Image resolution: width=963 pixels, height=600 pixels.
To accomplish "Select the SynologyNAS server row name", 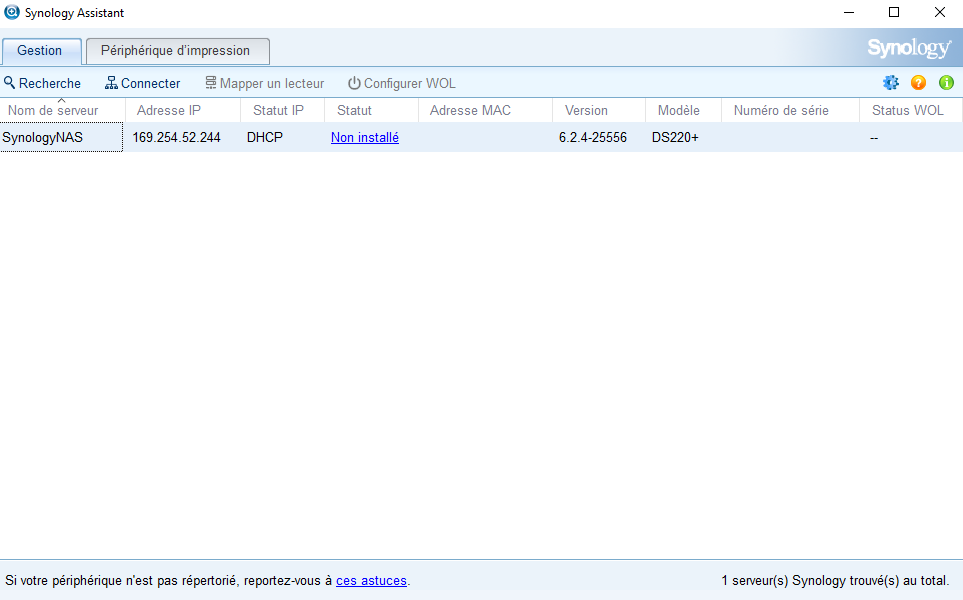I will tap(42, 138).
